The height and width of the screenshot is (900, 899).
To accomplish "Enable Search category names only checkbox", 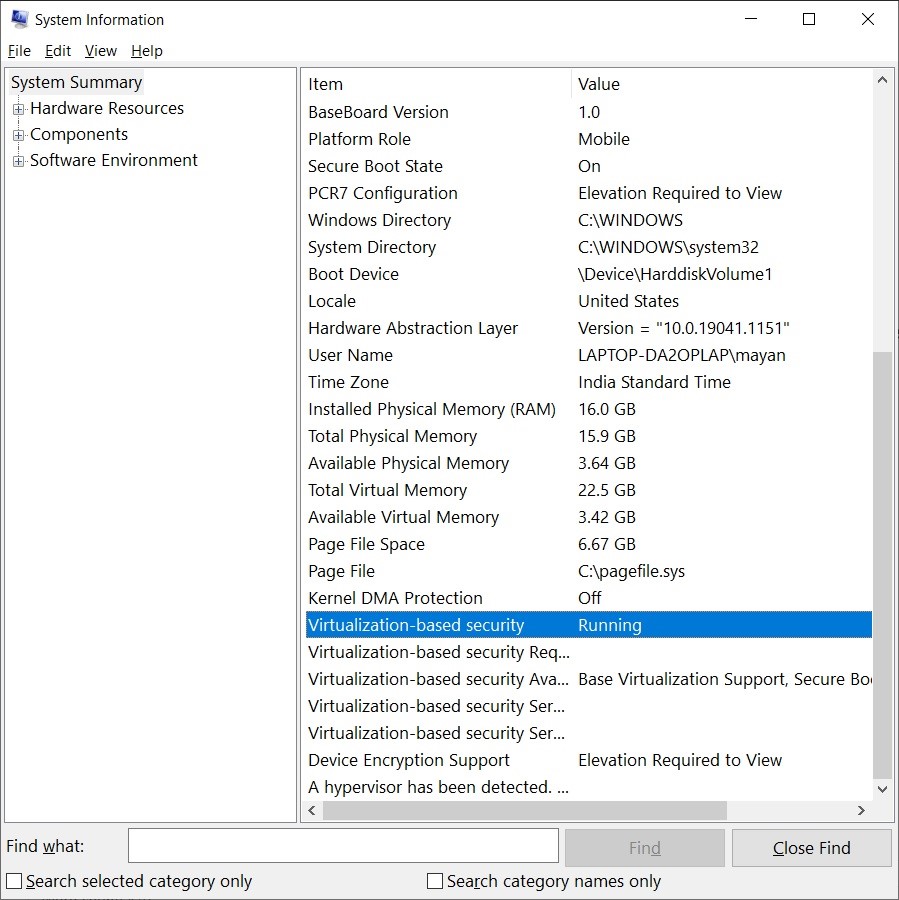I will 435,881.
